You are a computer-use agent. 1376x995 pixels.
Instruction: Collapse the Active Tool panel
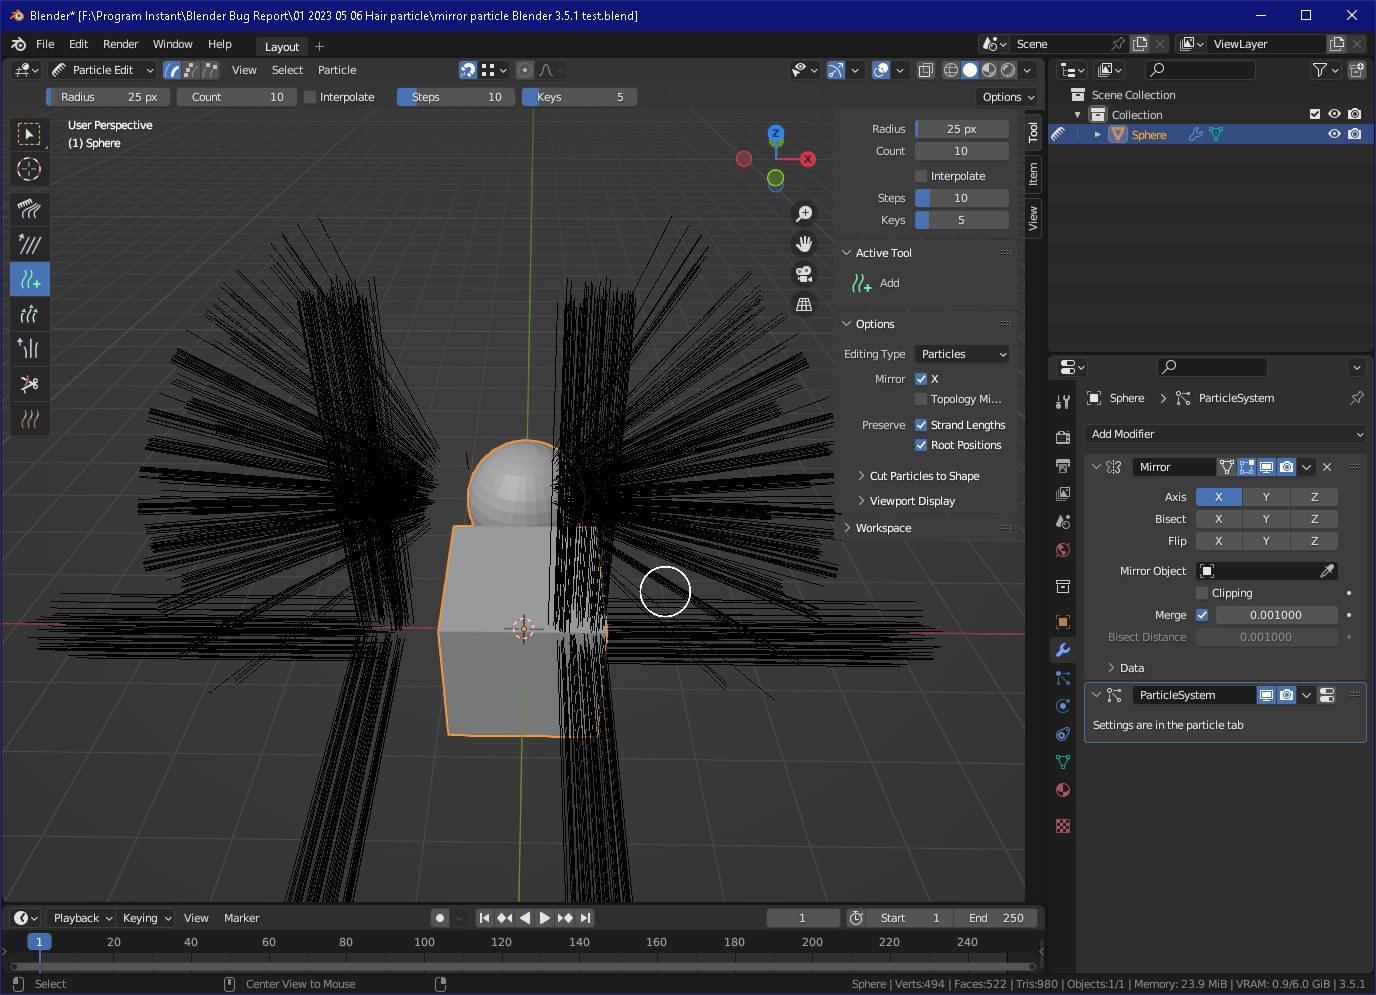[x=880, y=252]
